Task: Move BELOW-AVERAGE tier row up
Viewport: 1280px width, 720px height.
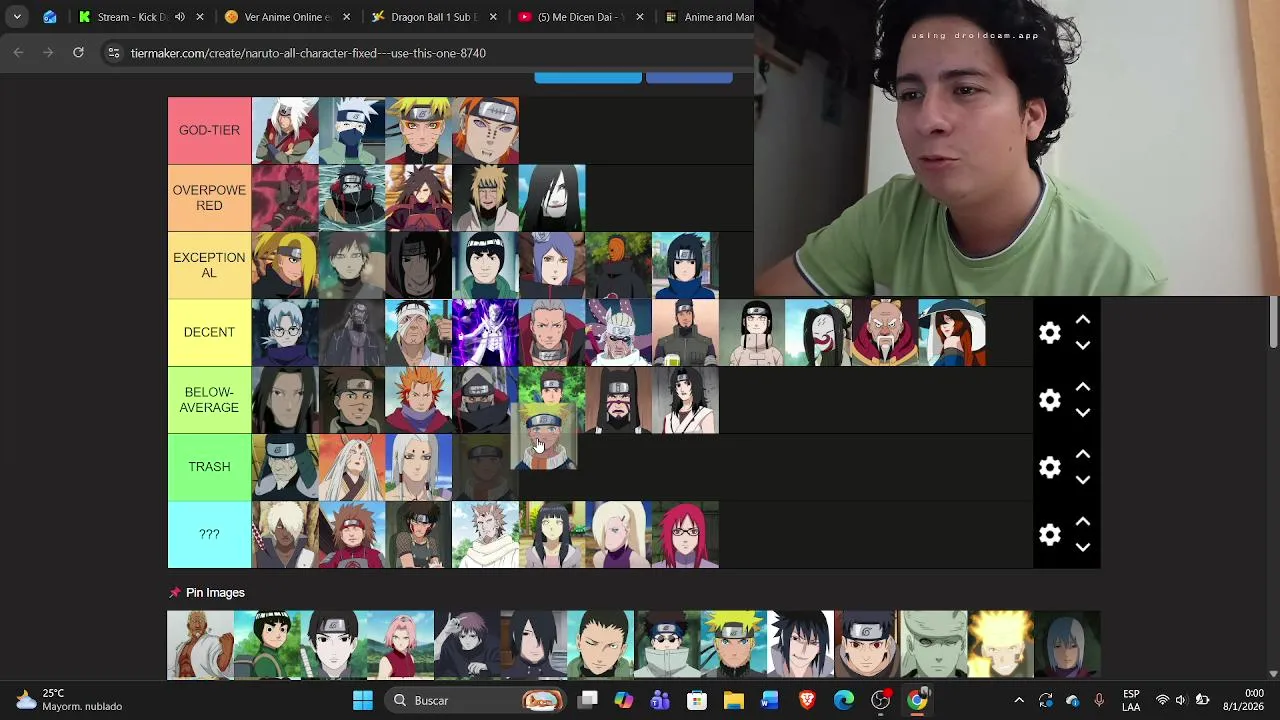Action: pyautogui.click(x=1083, y=387)
